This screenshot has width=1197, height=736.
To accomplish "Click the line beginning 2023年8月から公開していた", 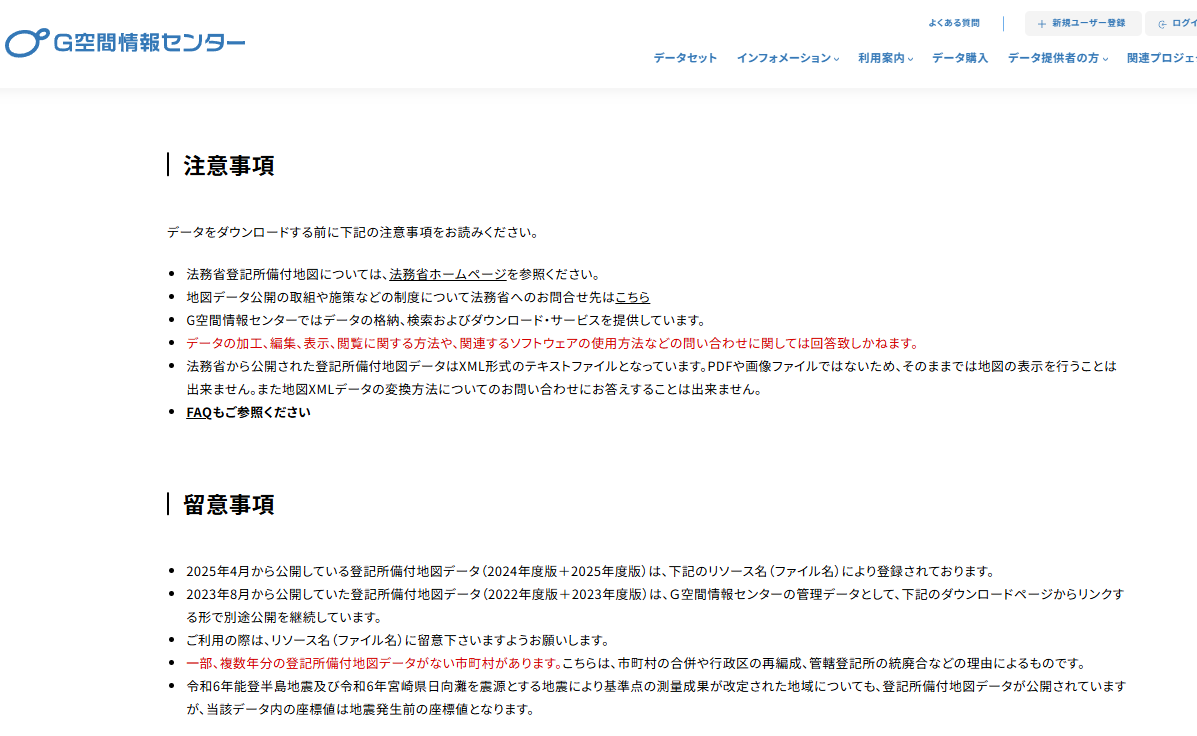I will tap(655, 605).
